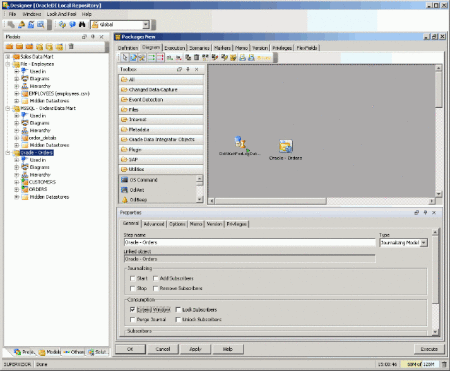Click the OS Command tool in toolbox
Screen dimensions: 450x371
click(x=143, y=180)
